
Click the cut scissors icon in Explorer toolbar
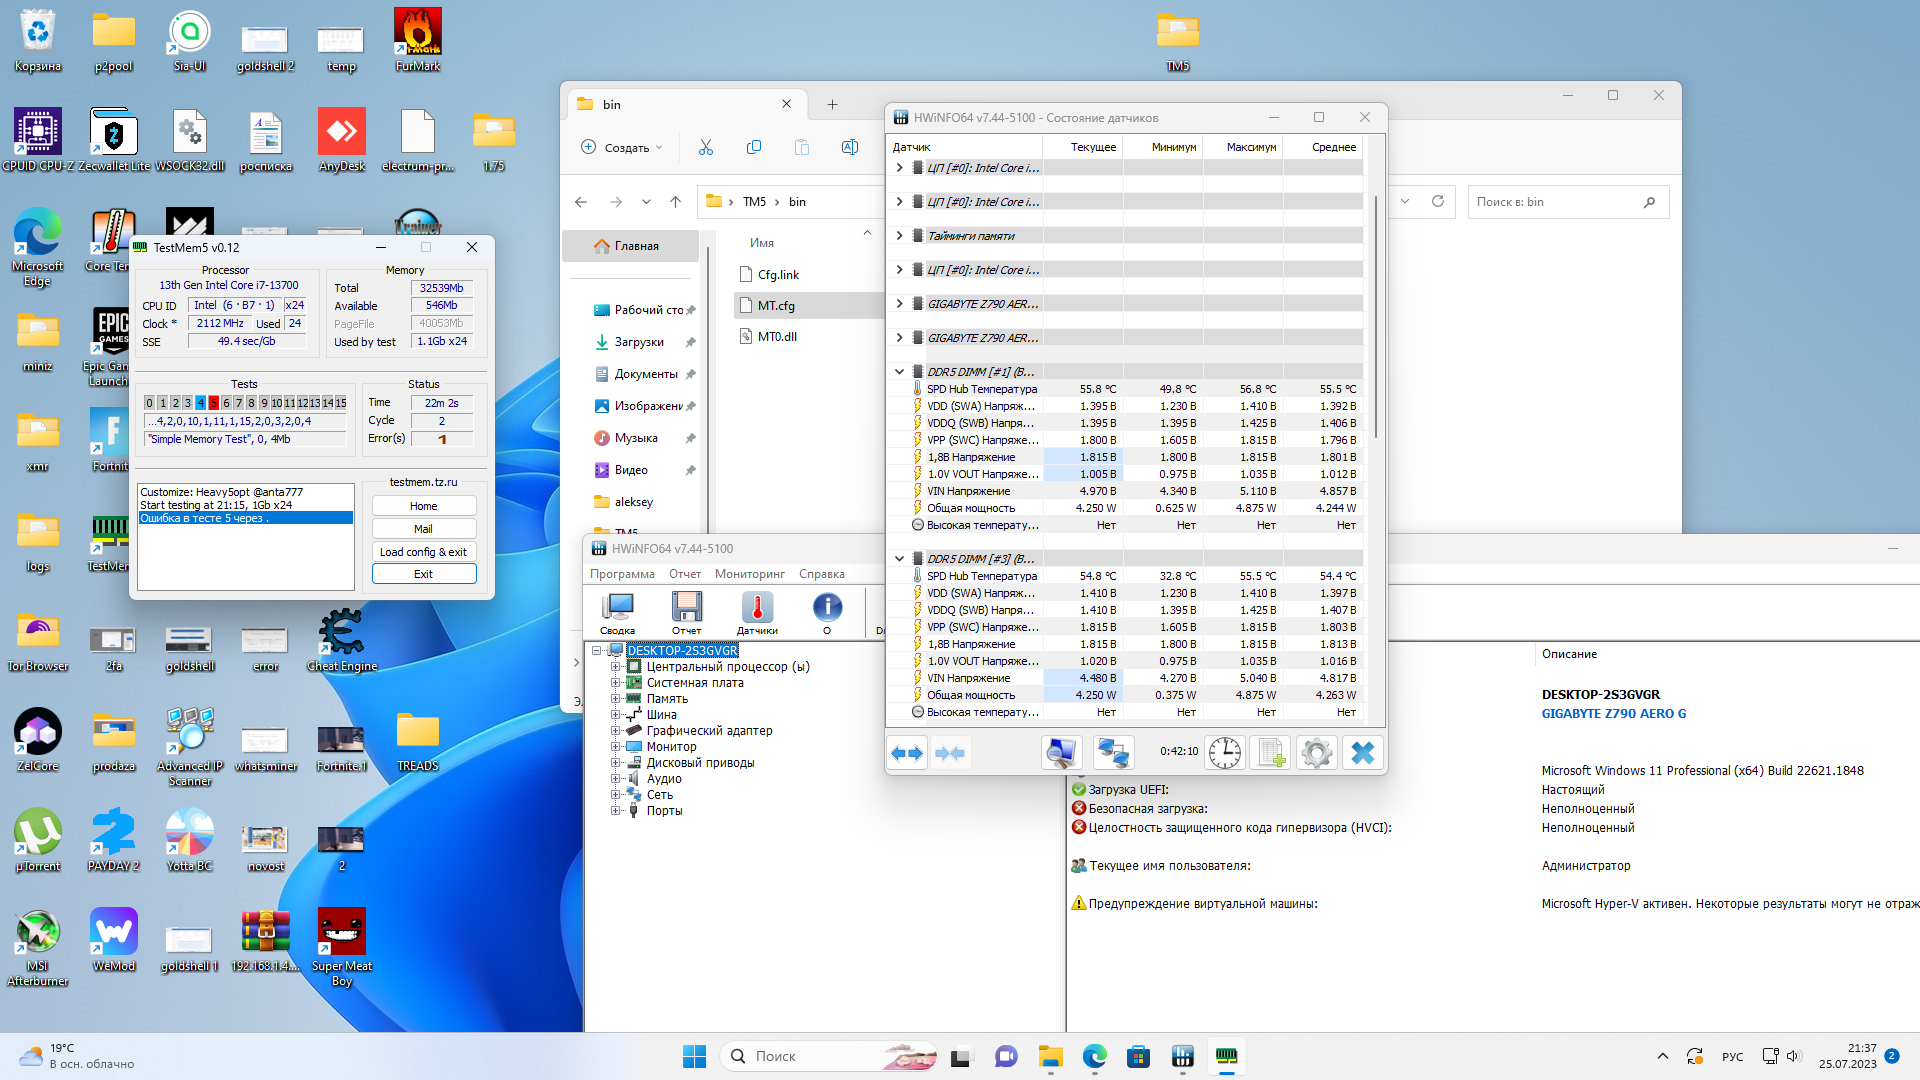tap(706, 147)
